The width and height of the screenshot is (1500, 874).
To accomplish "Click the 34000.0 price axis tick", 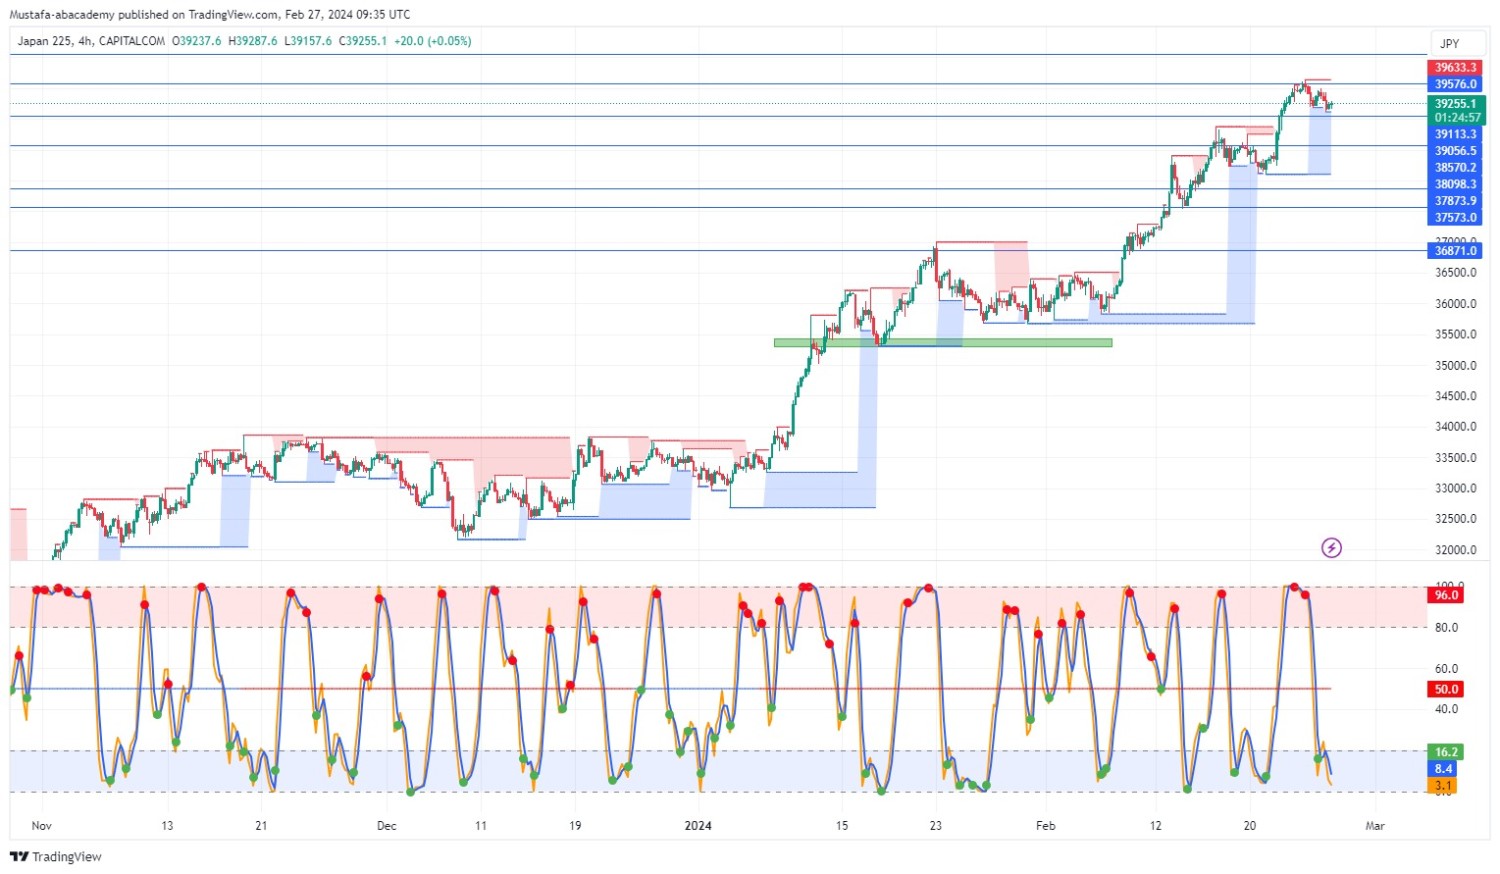I will (x=1455, y=427).
